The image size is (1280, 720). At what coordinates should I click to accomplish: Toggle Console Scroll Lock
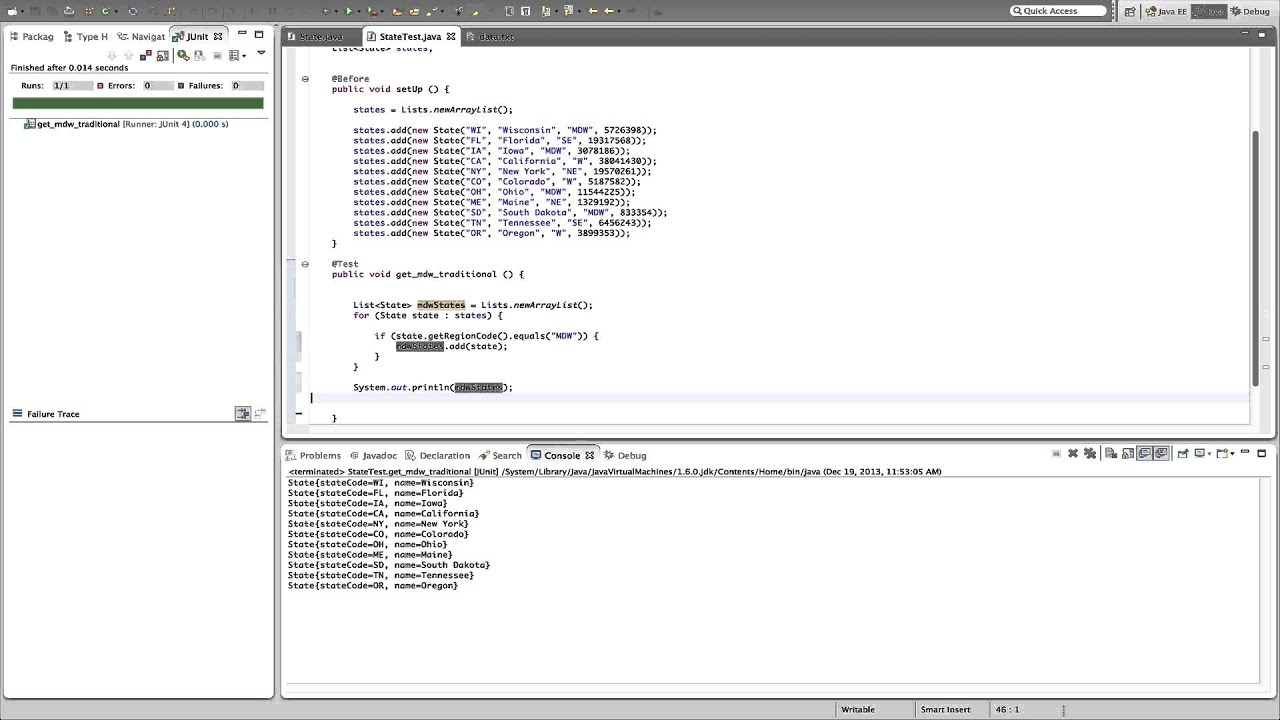coord(1128,453)
